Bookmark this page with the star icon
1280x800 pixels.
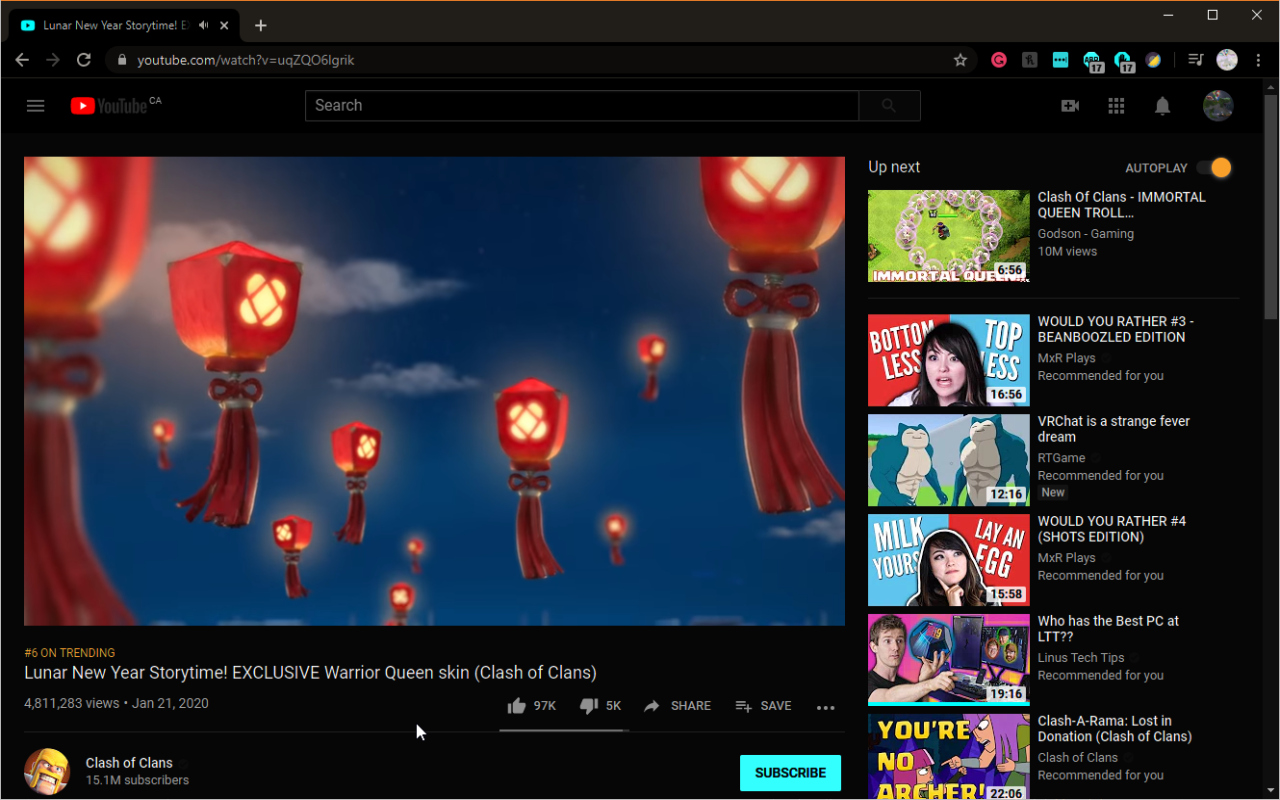pyautogui.click(x=960, y=60)
